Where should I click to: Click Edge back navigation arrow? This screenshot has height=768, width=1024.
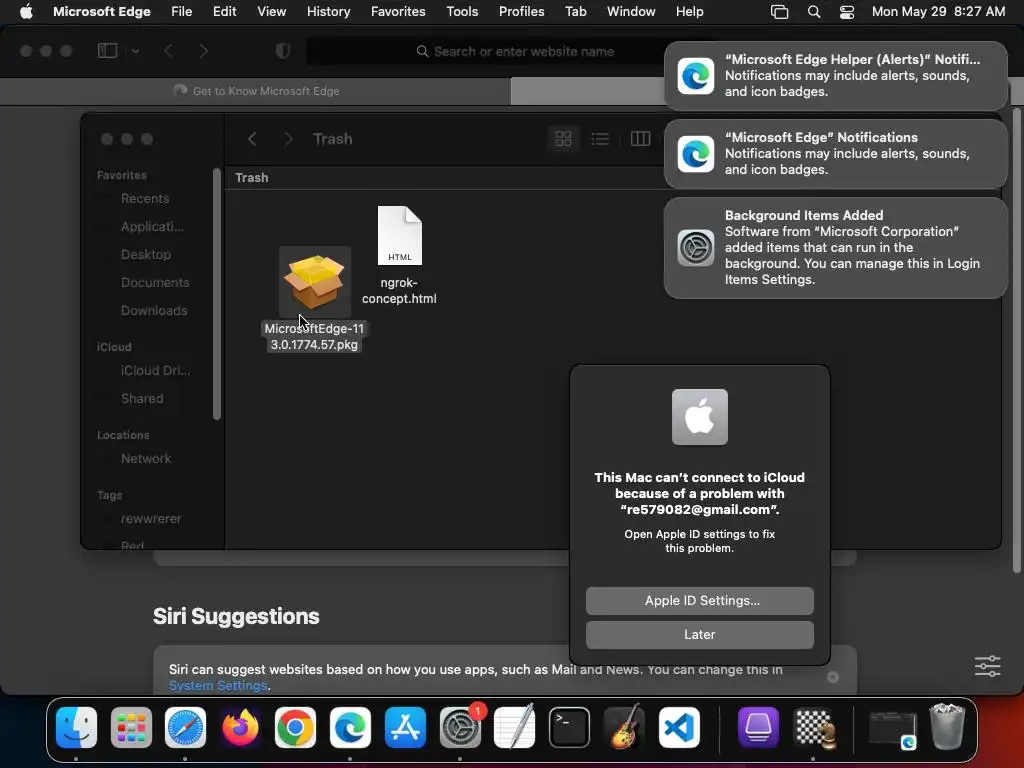coord(168,51)
